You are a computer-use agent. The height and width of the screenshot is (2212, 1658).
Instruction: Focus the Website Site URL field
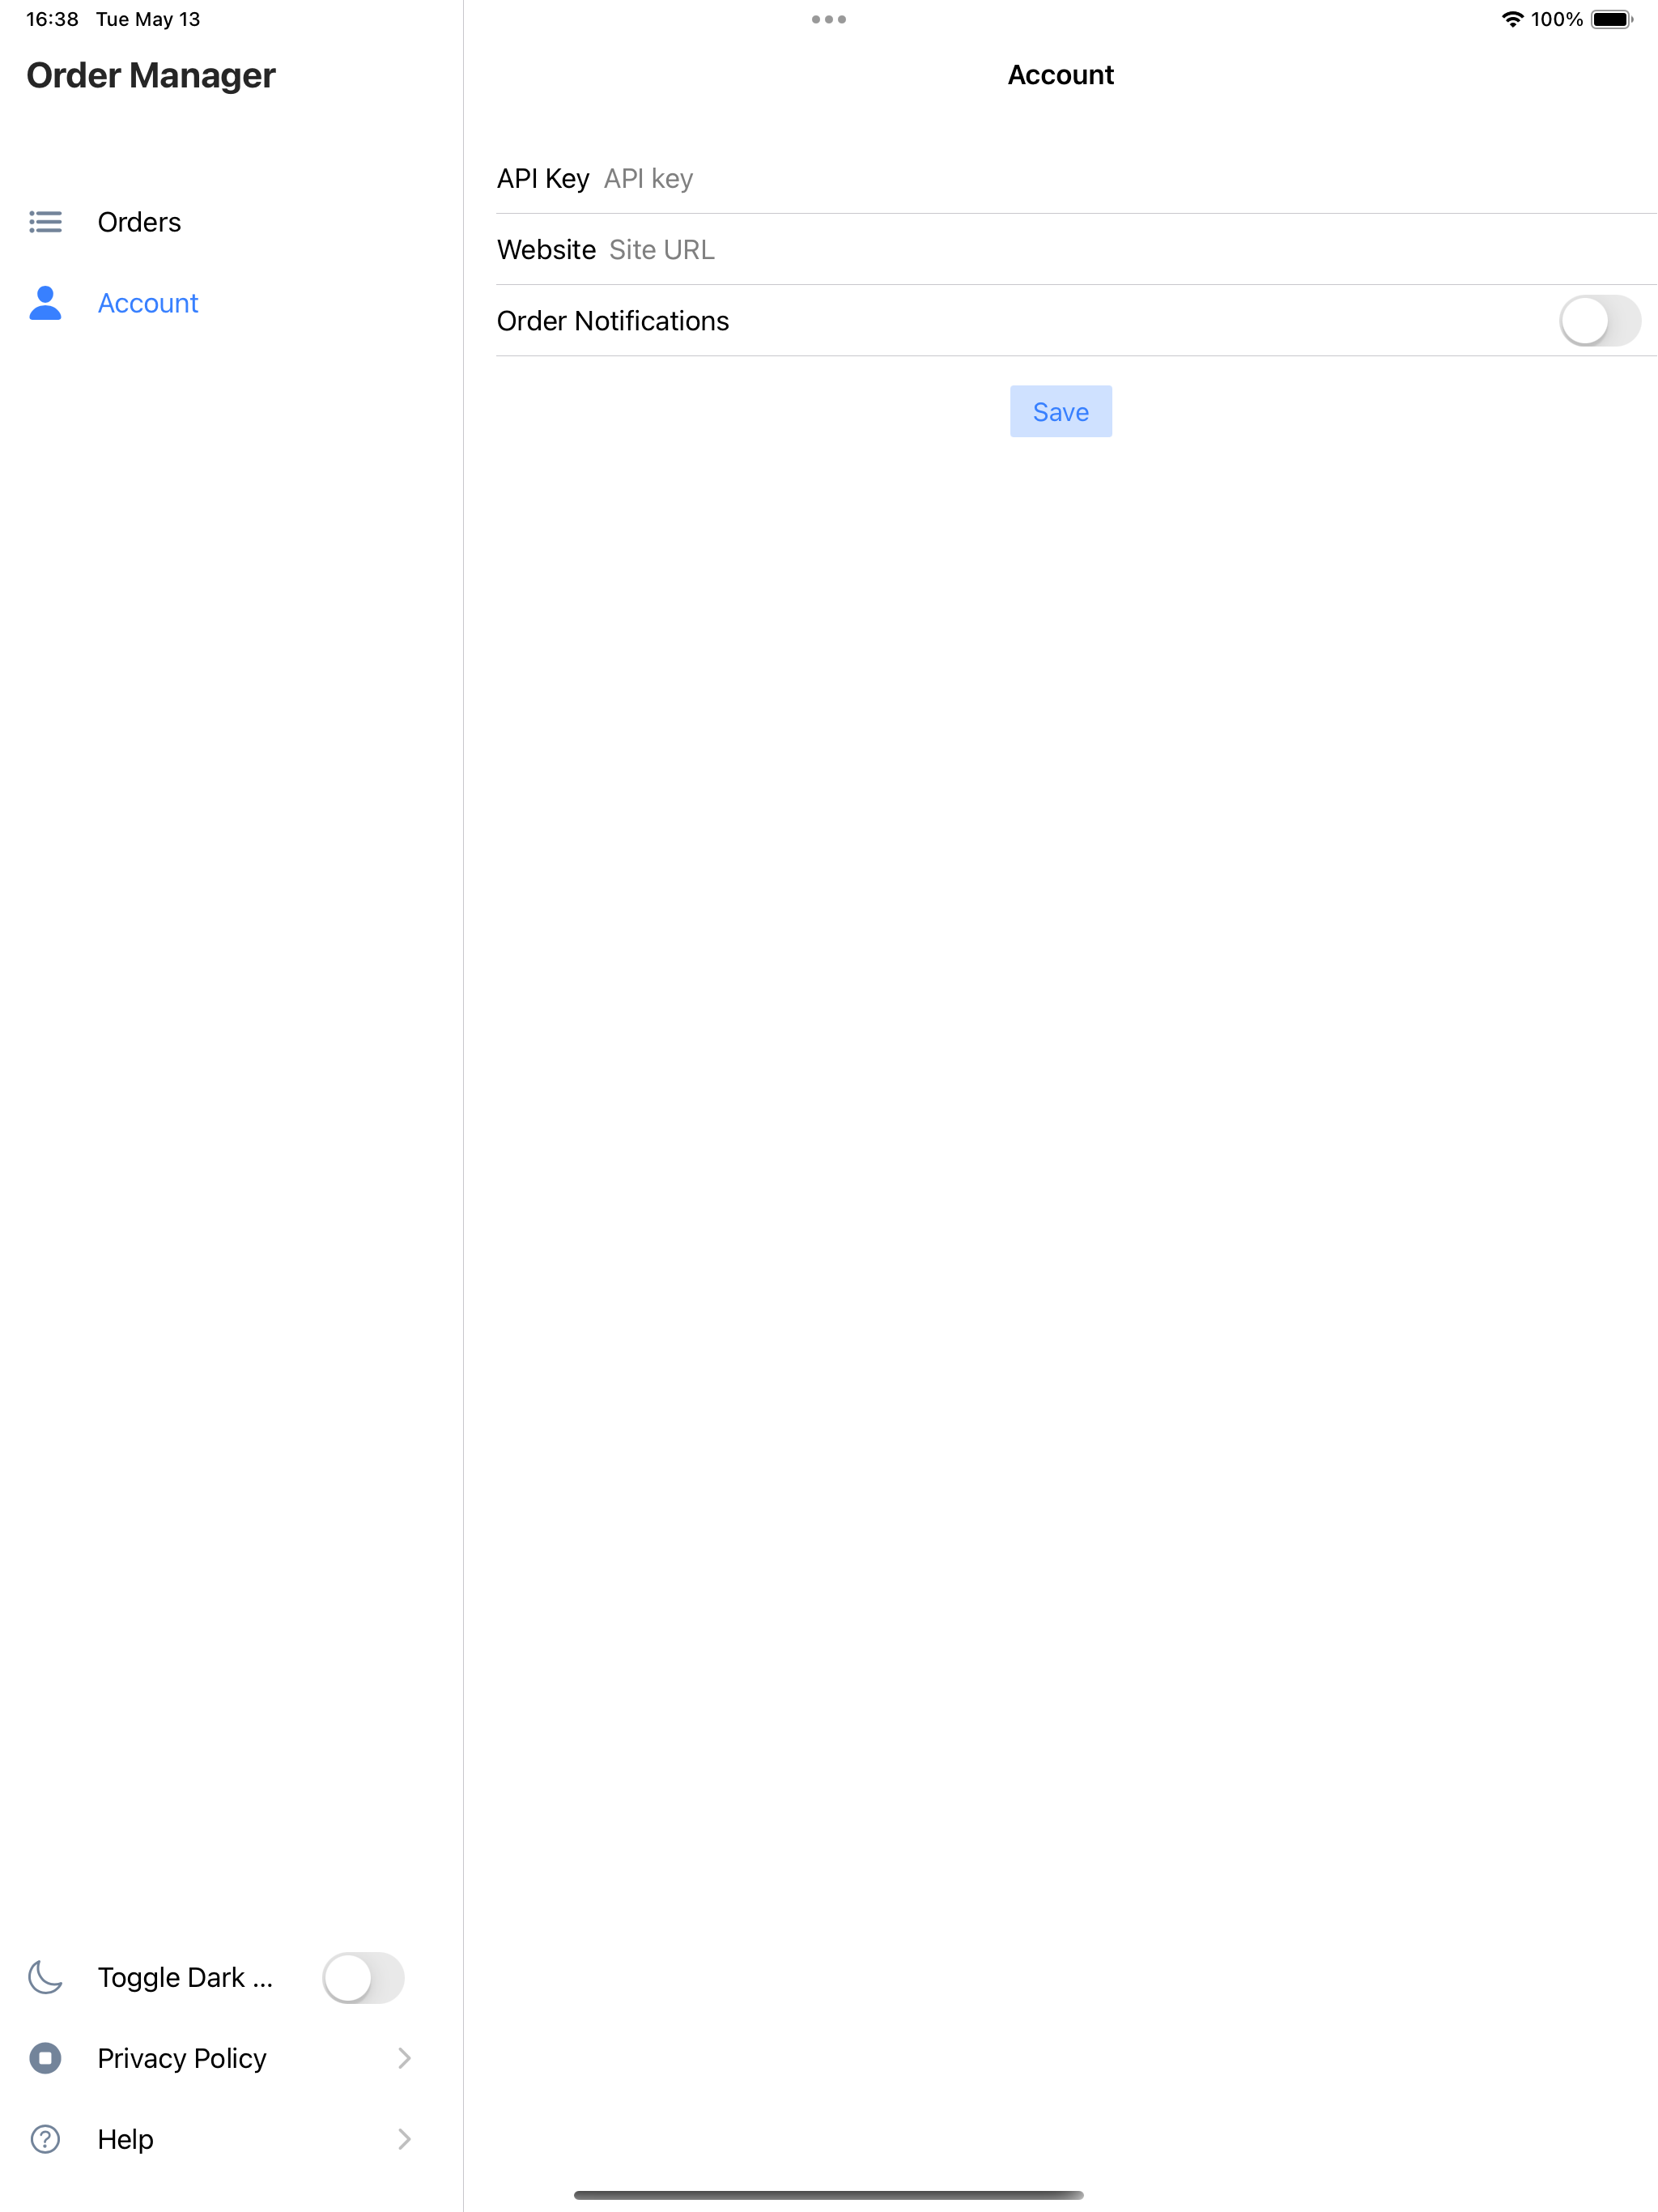point(1124,249)
